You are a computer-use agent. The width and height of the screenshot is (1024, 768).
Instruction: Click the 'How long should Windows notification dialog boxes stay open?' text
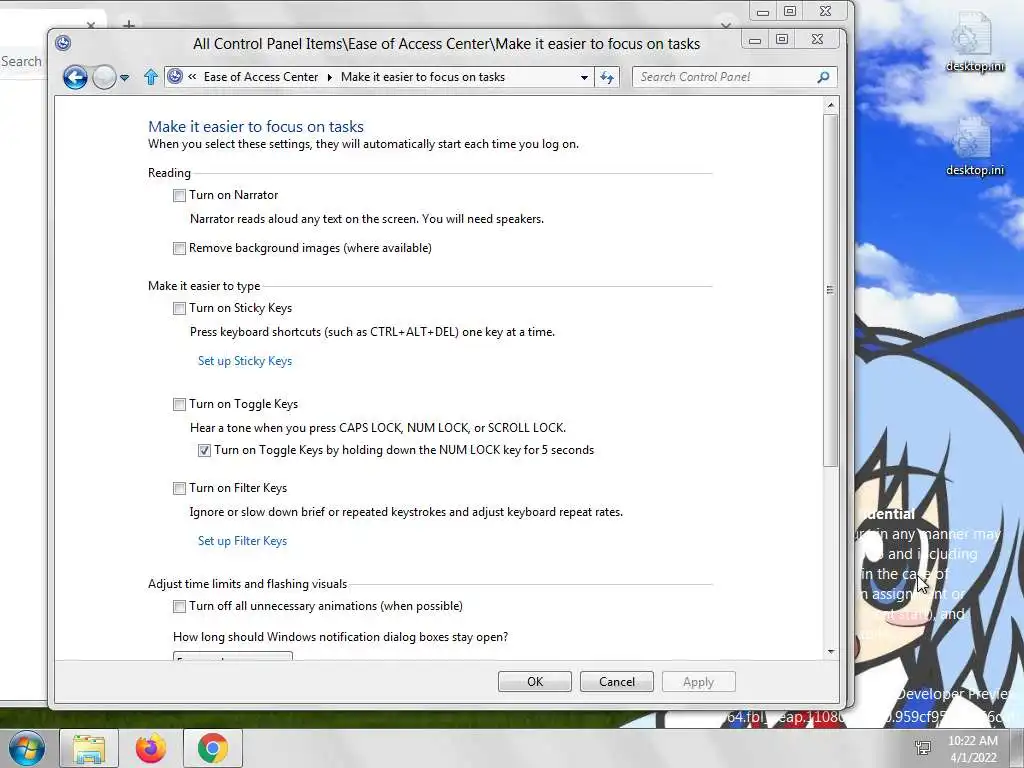[340, 637]
